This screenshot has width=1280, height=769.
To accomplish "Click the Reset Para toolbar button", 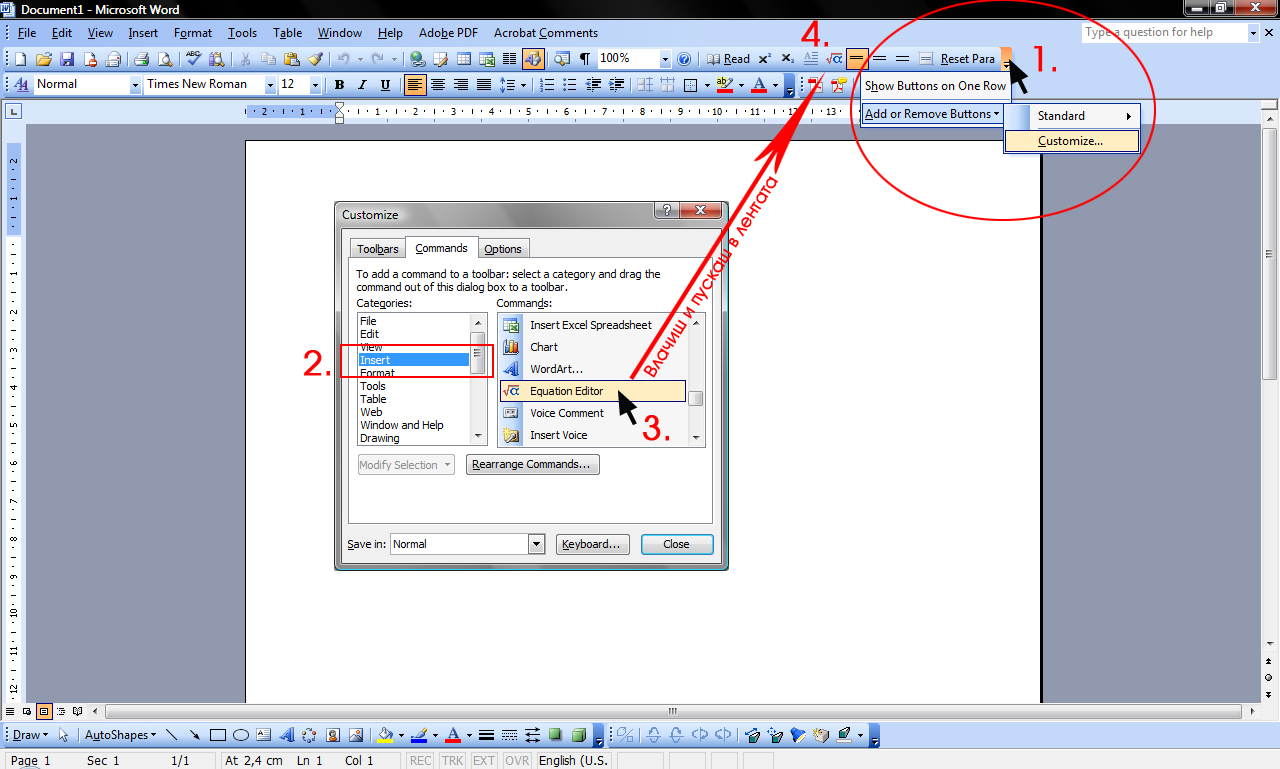I will 968,59.
